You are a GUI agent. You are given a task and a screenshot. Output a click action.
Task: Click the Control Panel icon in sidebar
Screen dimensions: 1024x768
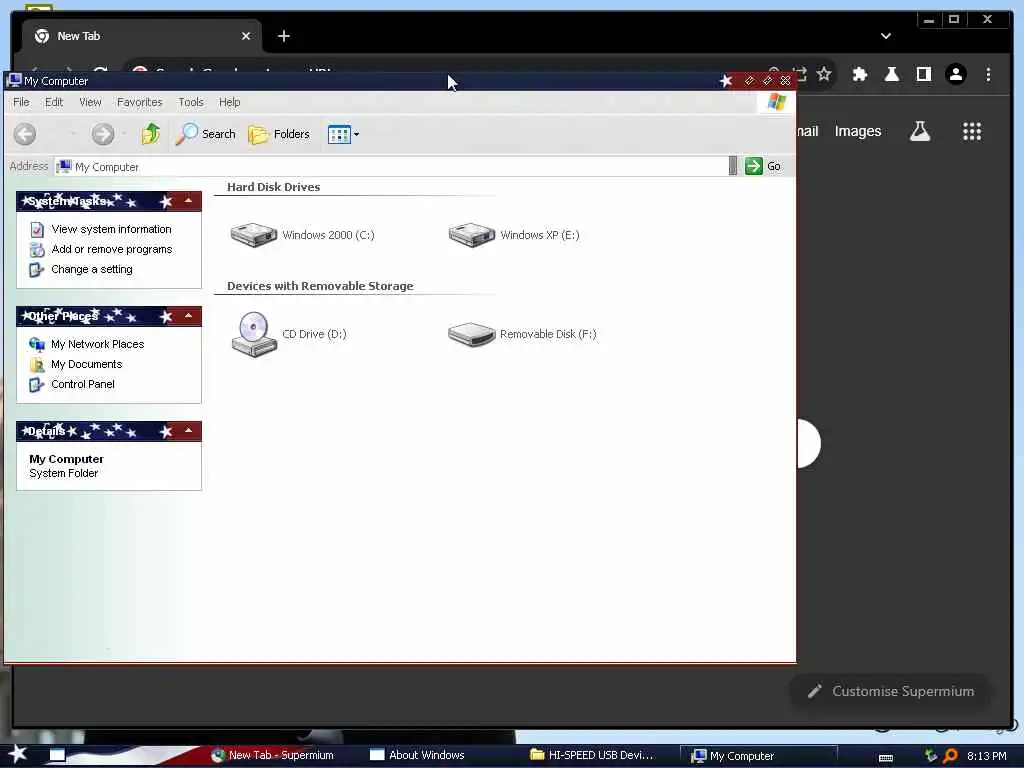(37, 385)
